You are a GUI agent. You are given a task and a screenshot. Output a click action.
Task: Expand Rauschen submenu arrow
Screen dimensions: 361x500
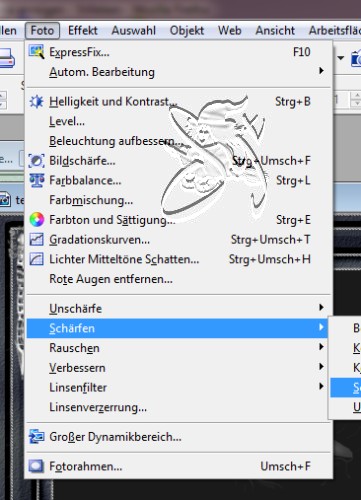click(x=321, y=347)
